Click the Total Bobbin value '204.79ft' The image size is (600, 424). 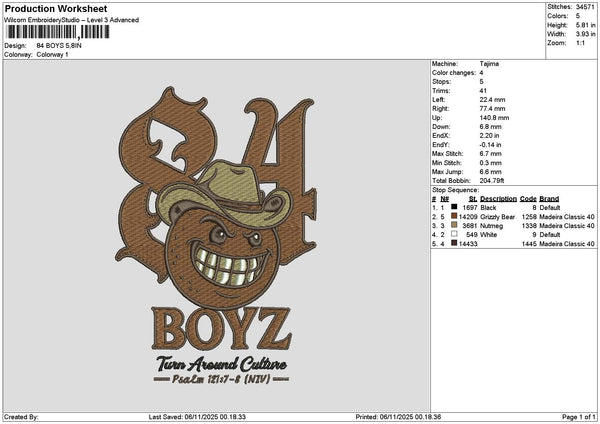[x=492, y=181]
